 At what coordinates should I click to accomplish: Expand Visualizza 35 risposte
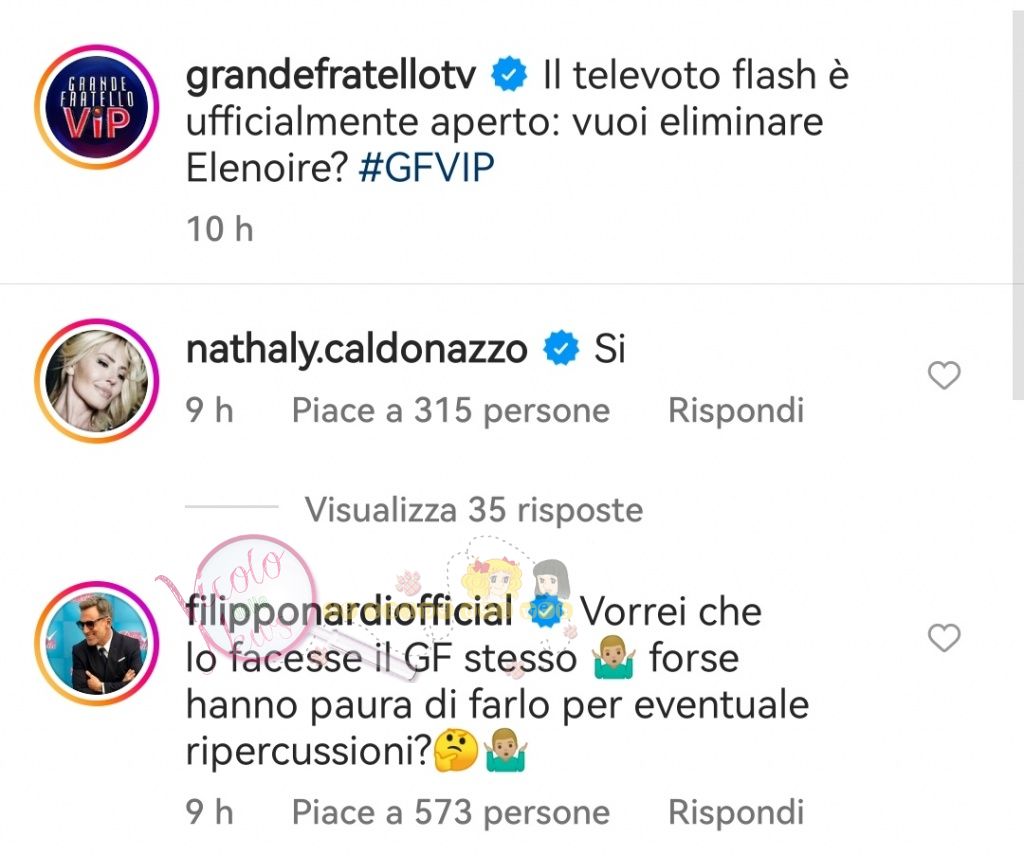[473, 509]
